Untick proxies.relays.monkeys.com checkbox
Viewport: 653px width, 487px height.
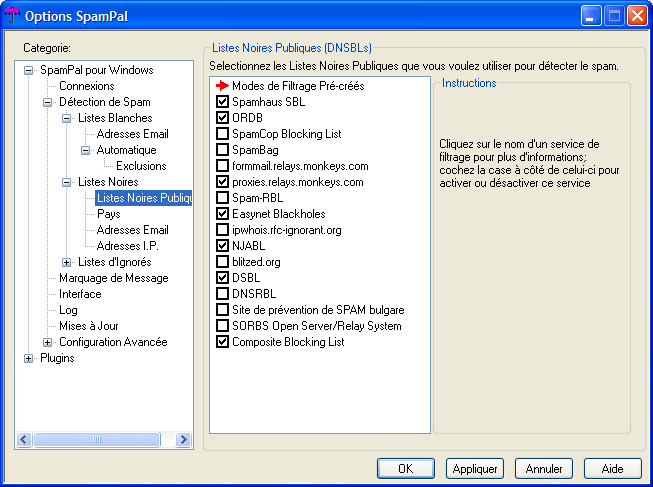[222, 182]
